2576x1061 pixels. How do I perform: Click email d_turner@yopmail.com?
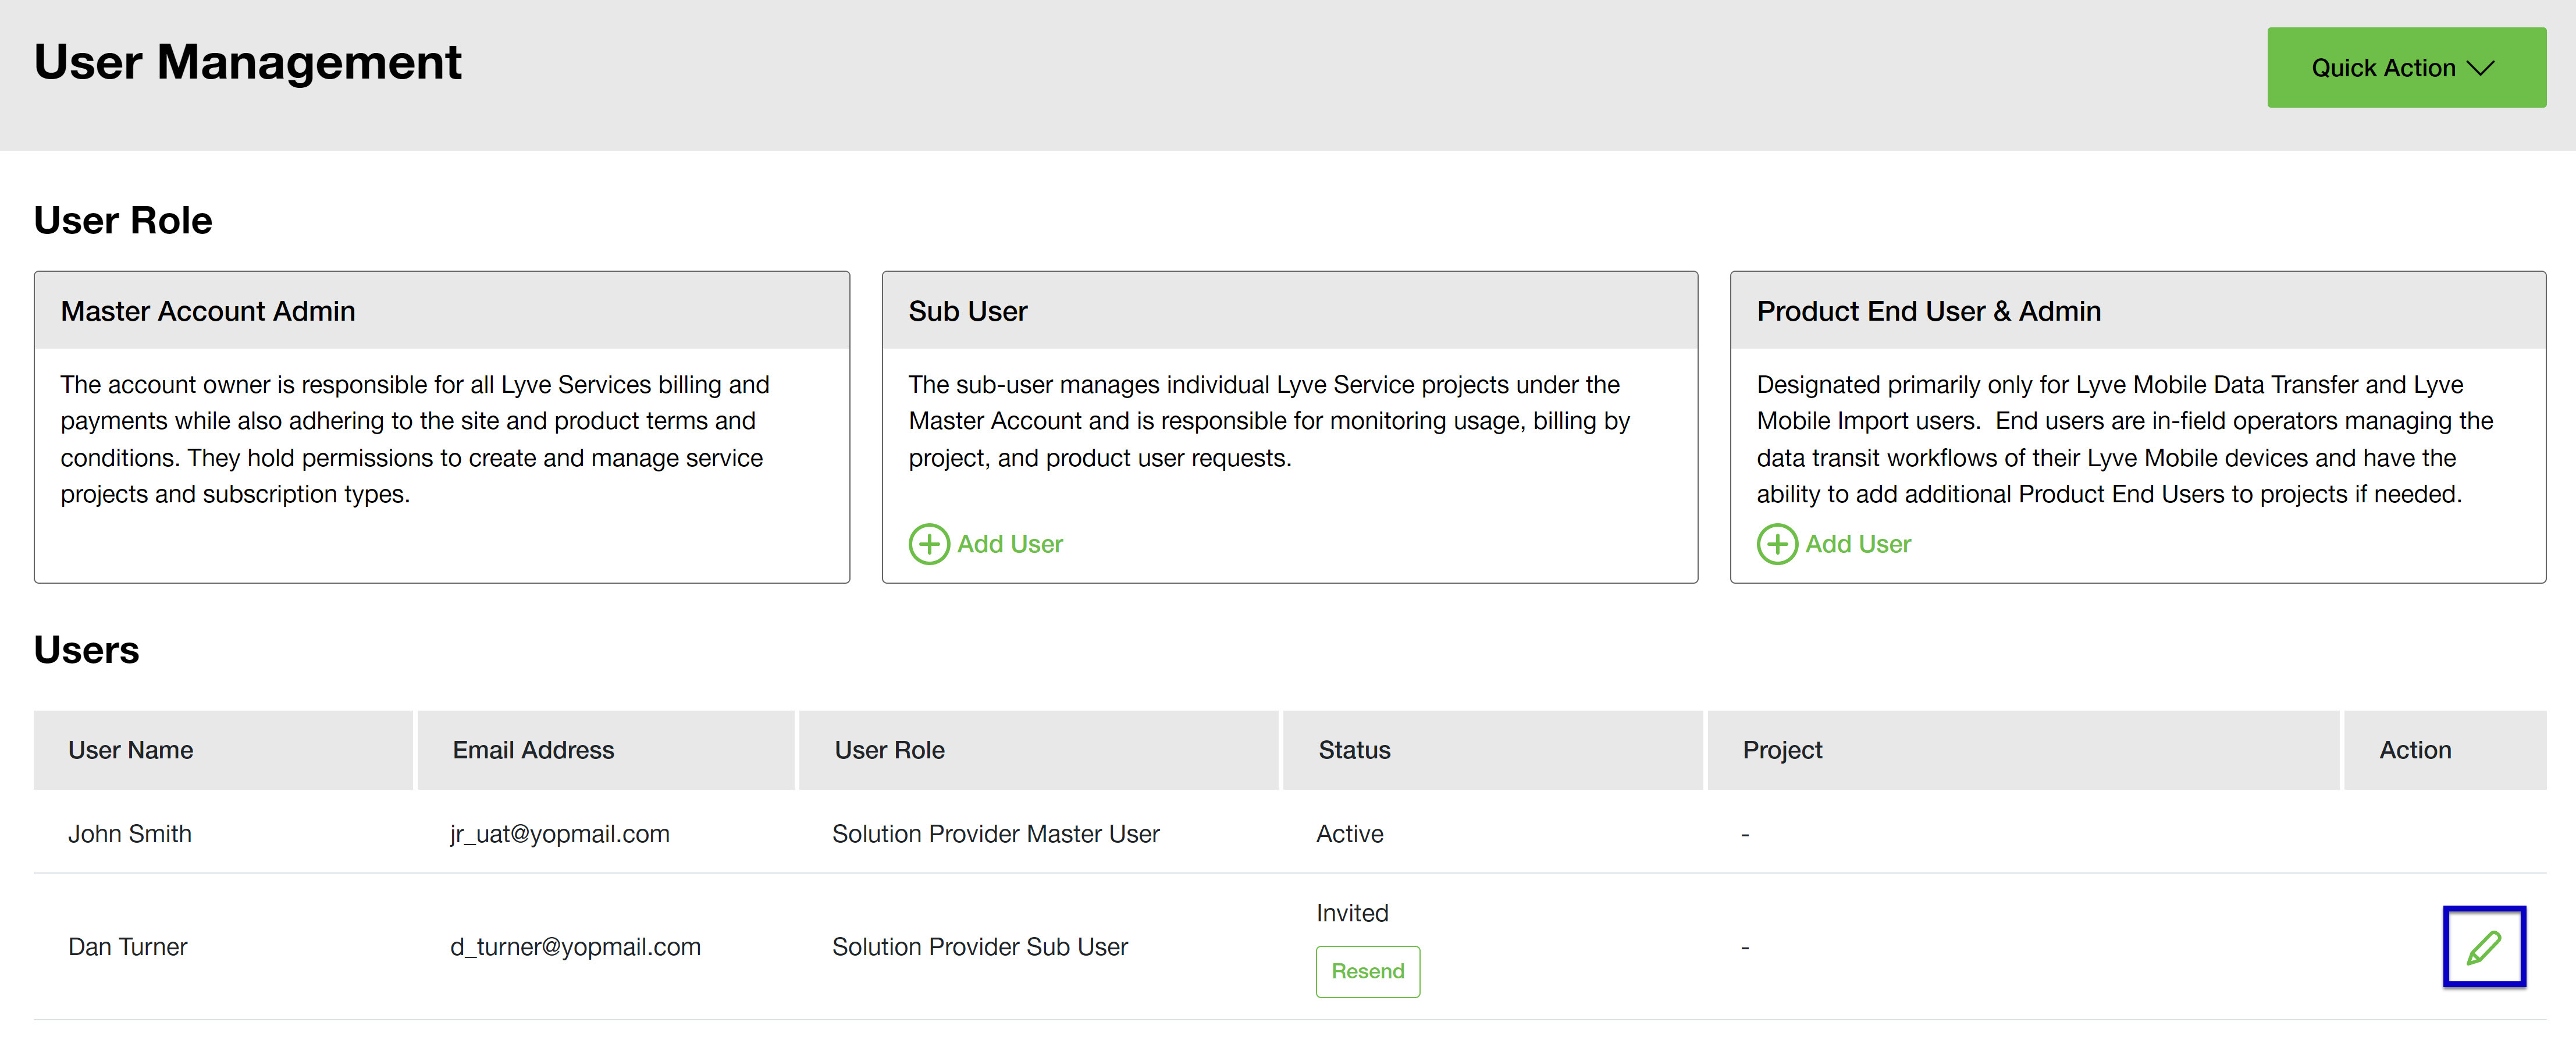(575, 947)
